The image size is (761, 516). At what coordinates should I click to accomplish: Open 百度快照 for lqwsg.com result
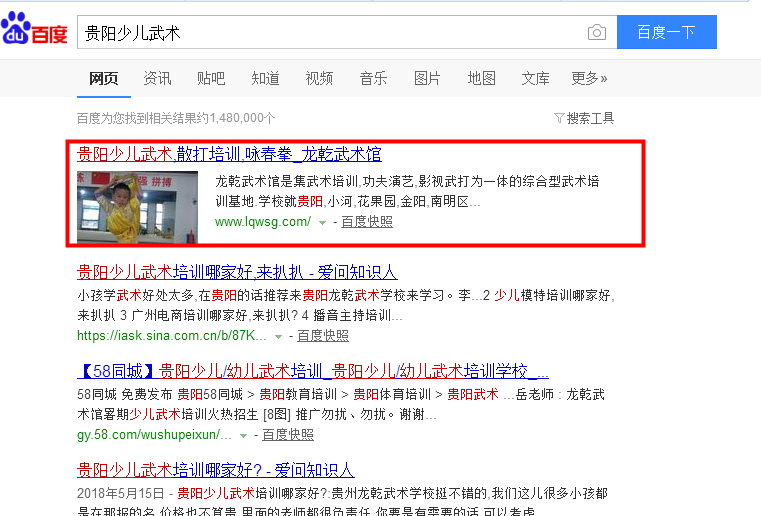(x=367, y=222)
